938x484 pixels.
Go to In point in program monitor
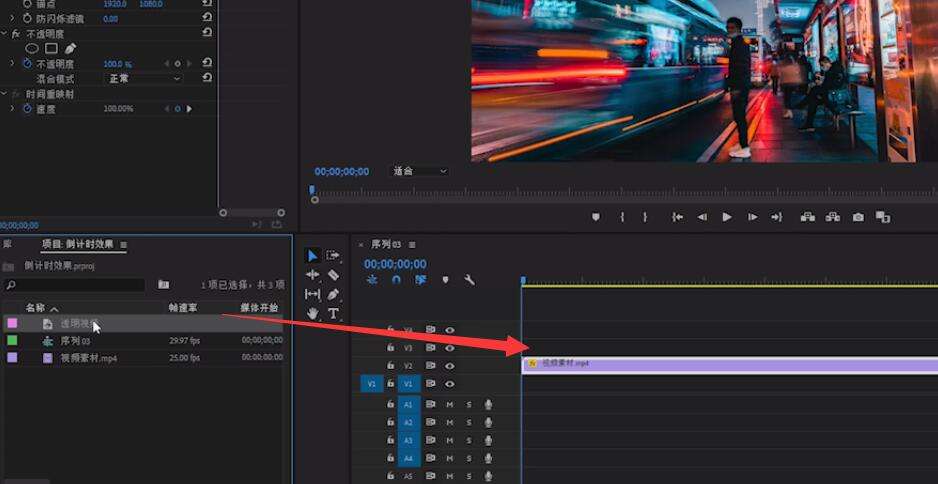(x=677, y=217)
